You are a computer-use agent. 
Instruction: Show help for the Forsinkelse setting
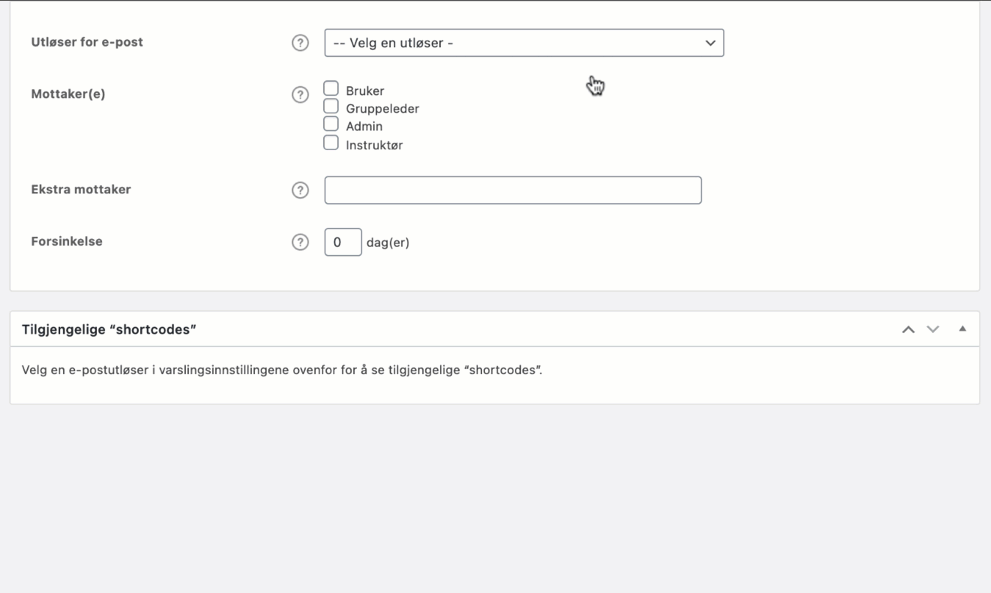click(x=300, y=242)
